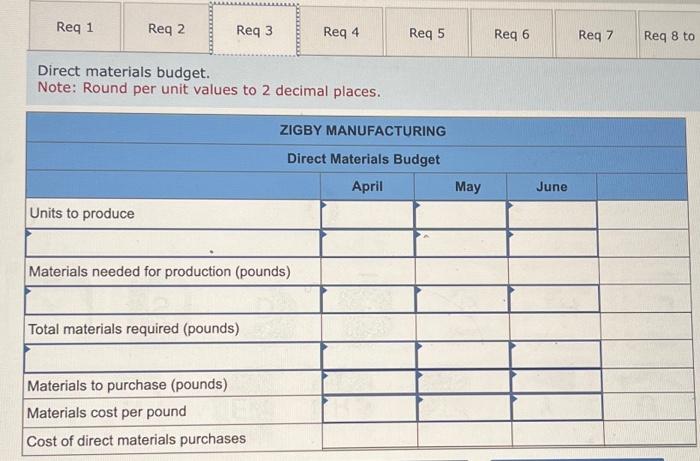Click Materials needed for production (pounds) label
The width and height of the screenshot is (700, 461).
click(160, 271)
